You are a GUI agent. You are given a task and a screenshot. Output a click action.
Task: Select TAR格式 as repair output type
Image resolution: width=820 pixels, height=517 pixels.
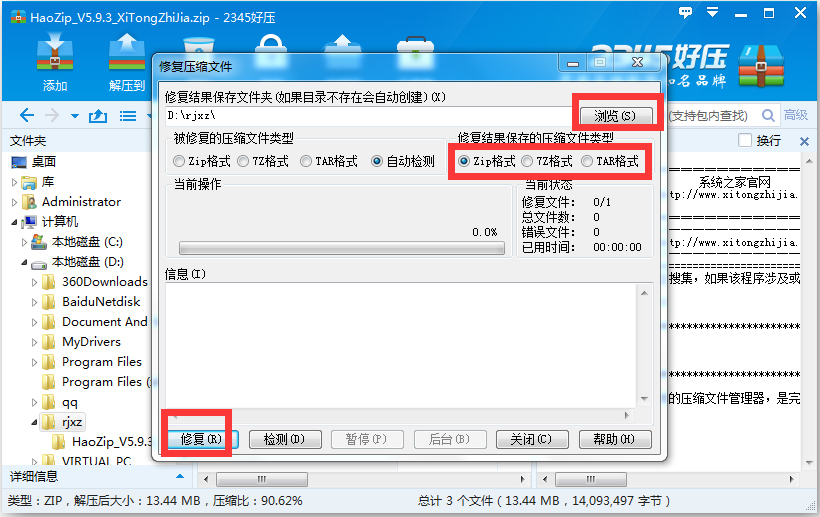[587, 162]
